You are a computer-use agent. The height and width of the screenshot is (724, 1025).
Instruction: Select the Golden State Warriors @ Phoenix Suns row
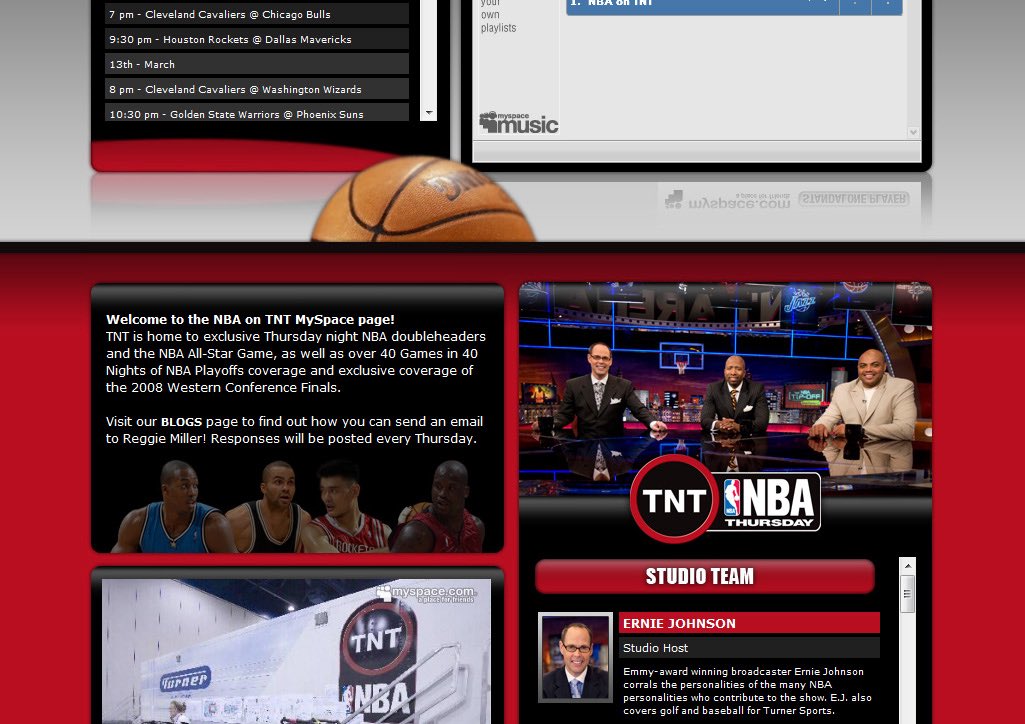[x=257, y=112]
